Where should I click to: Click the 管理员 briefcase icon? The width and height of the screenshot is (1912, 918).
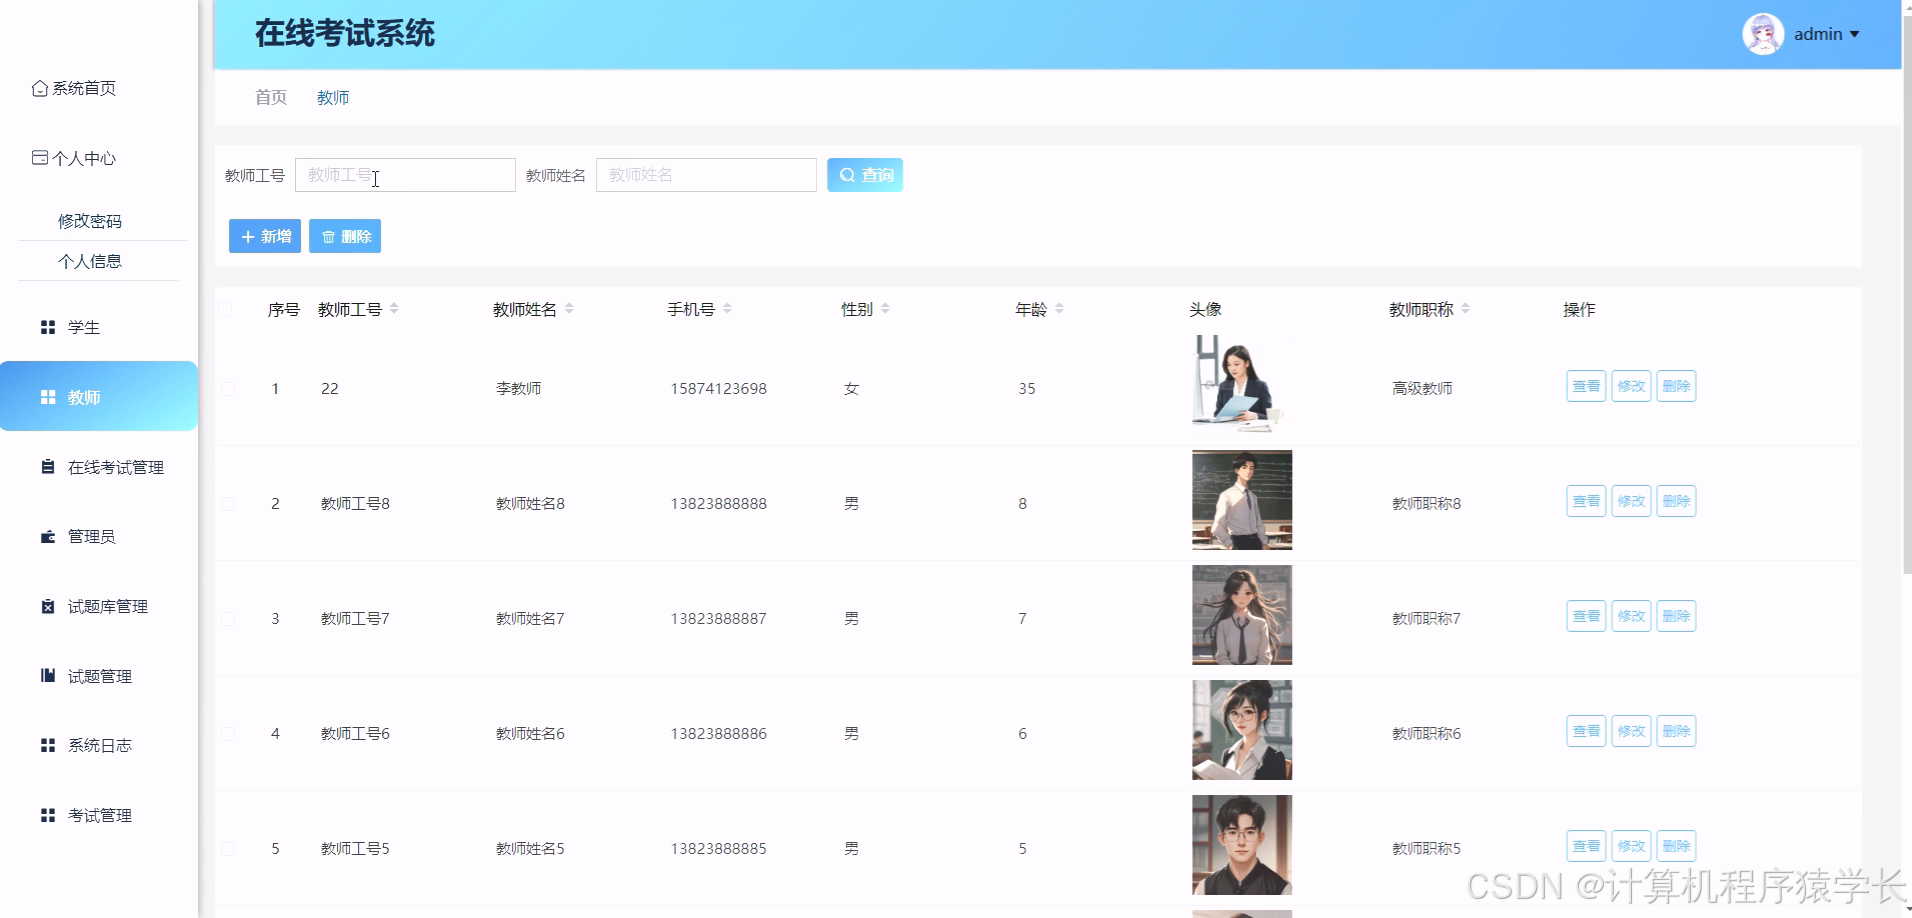pos(47,536)
